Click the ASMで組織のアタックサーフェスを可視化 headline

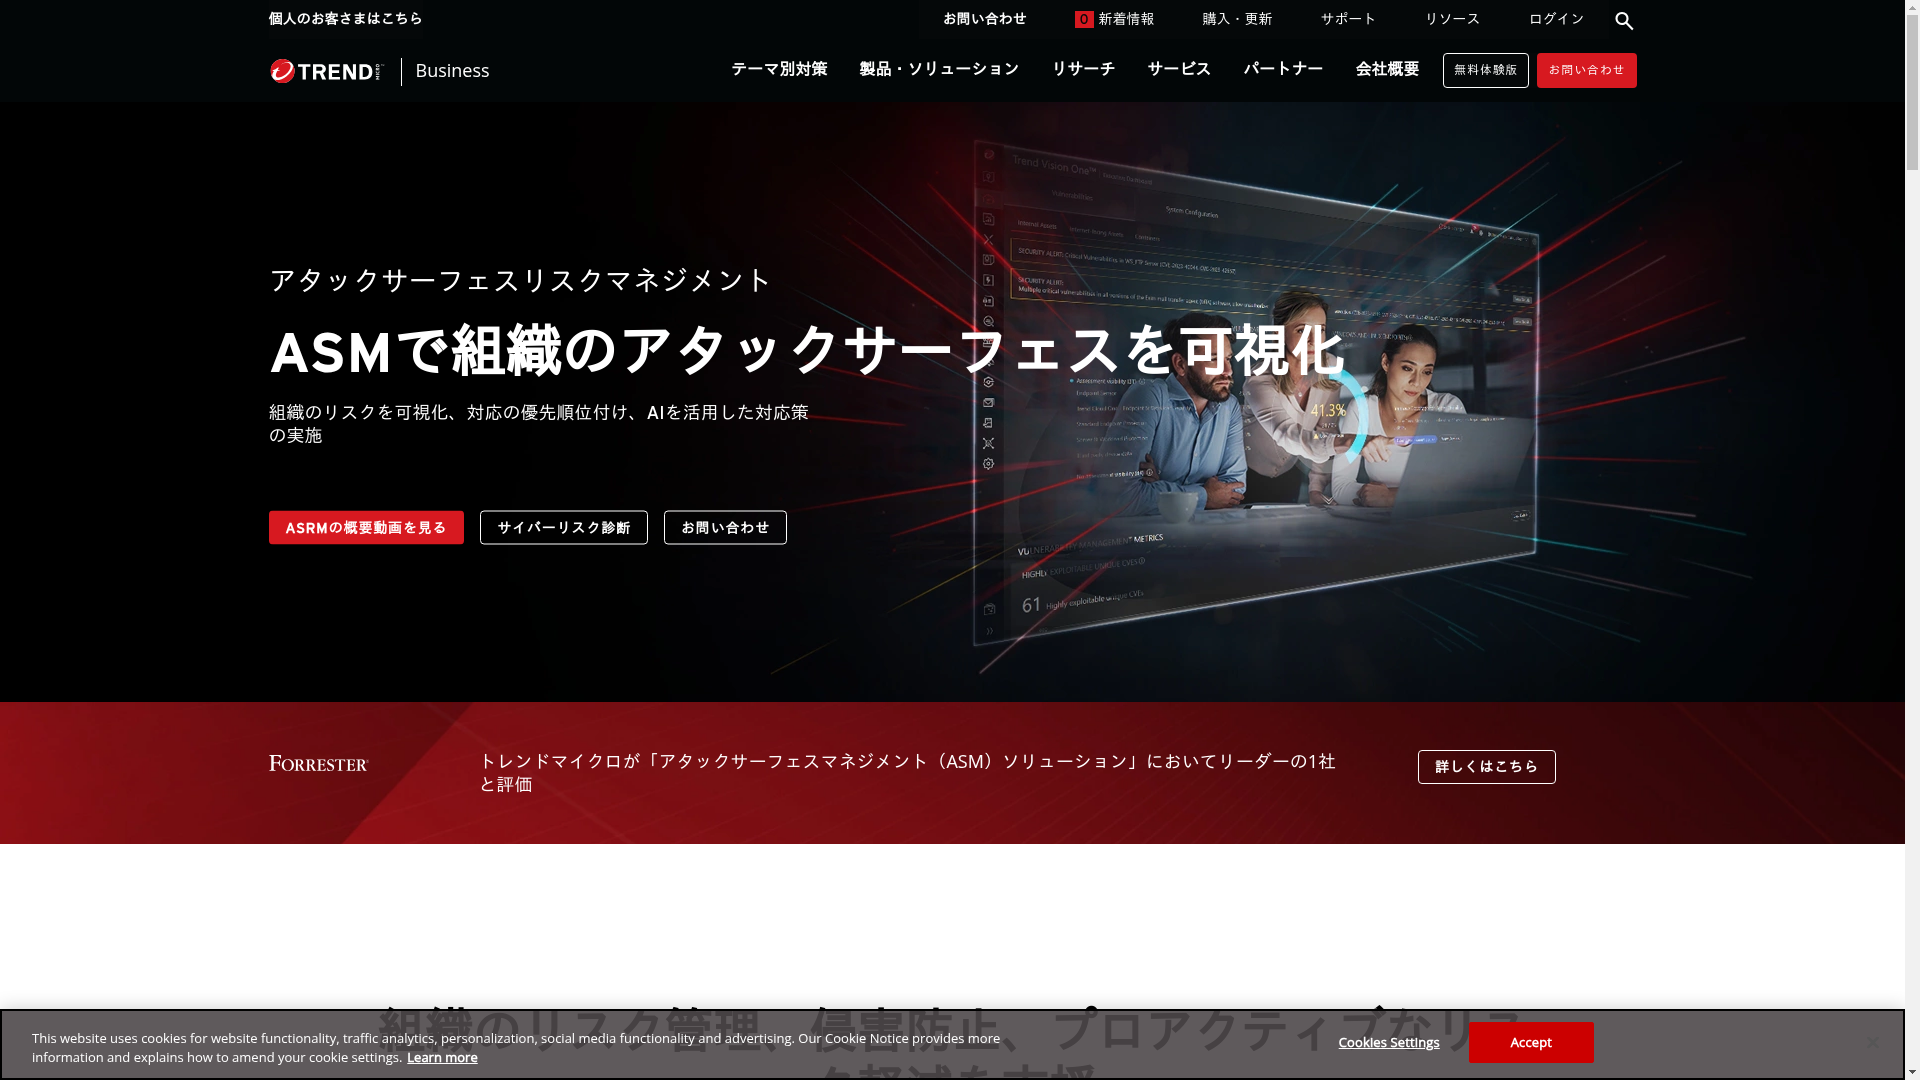pyautogui.click(x=806, y=352)
